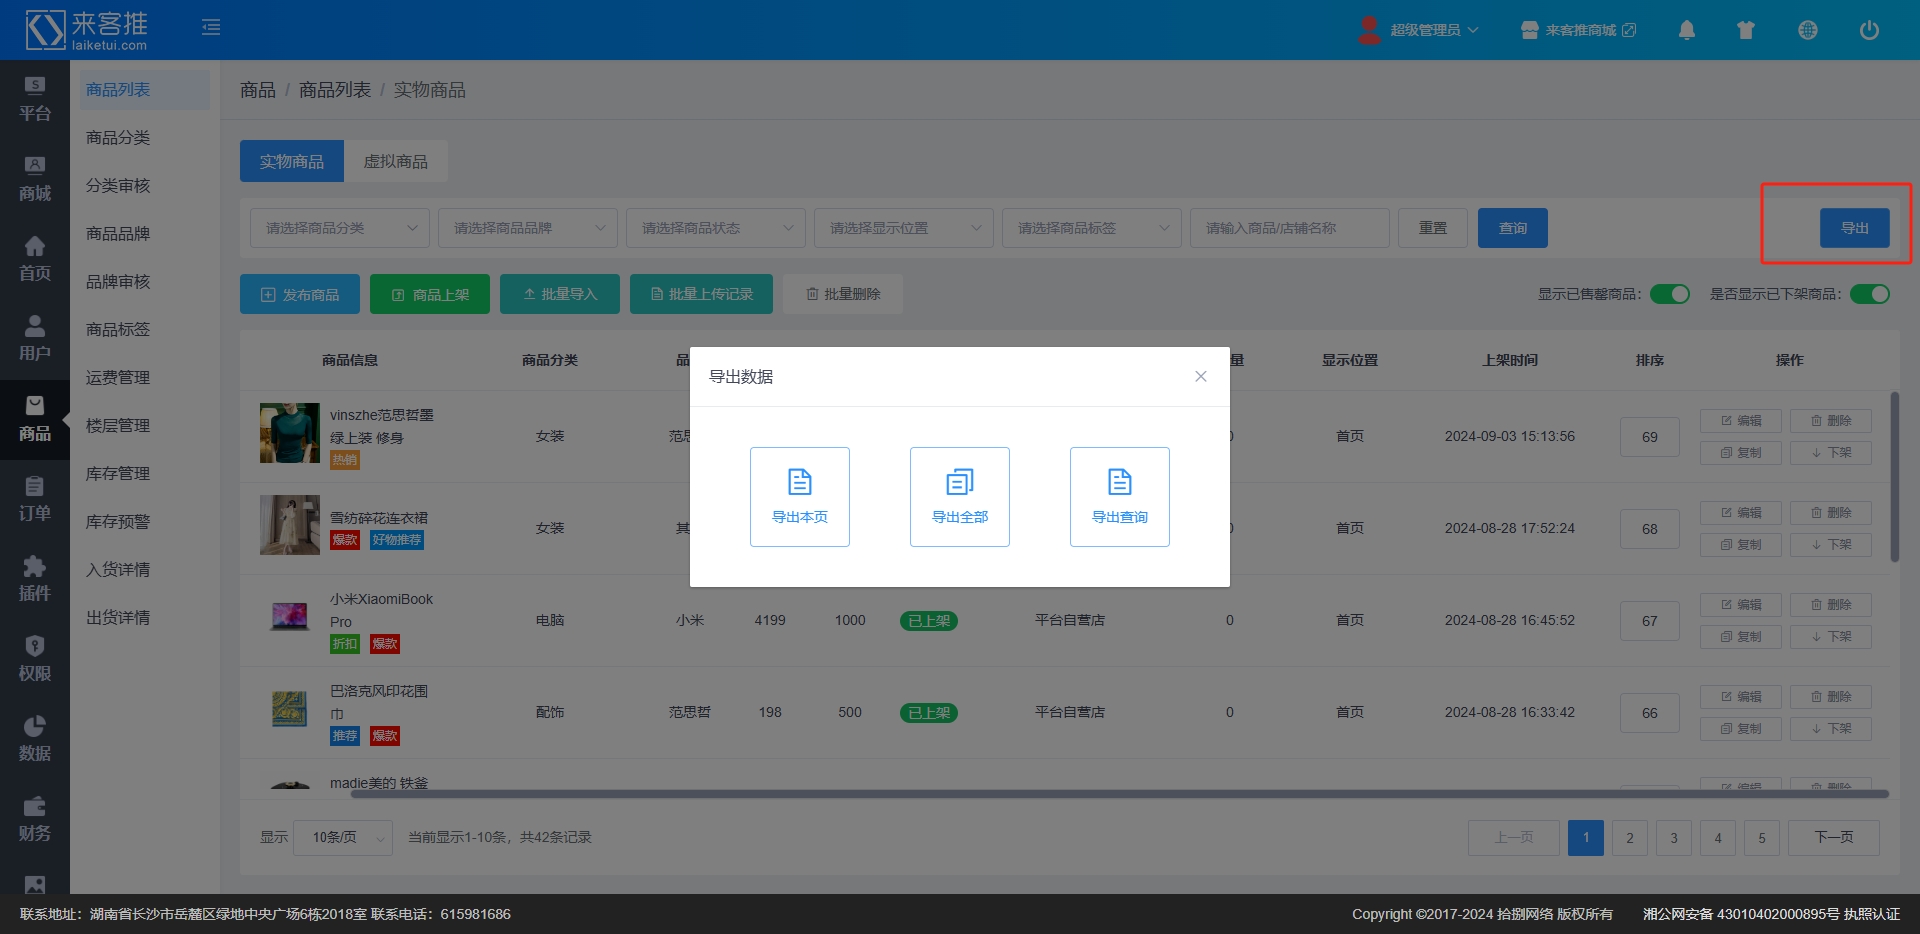Open 订单 section in left sidebar
The image size is (1920, 934).
[34, 499]
